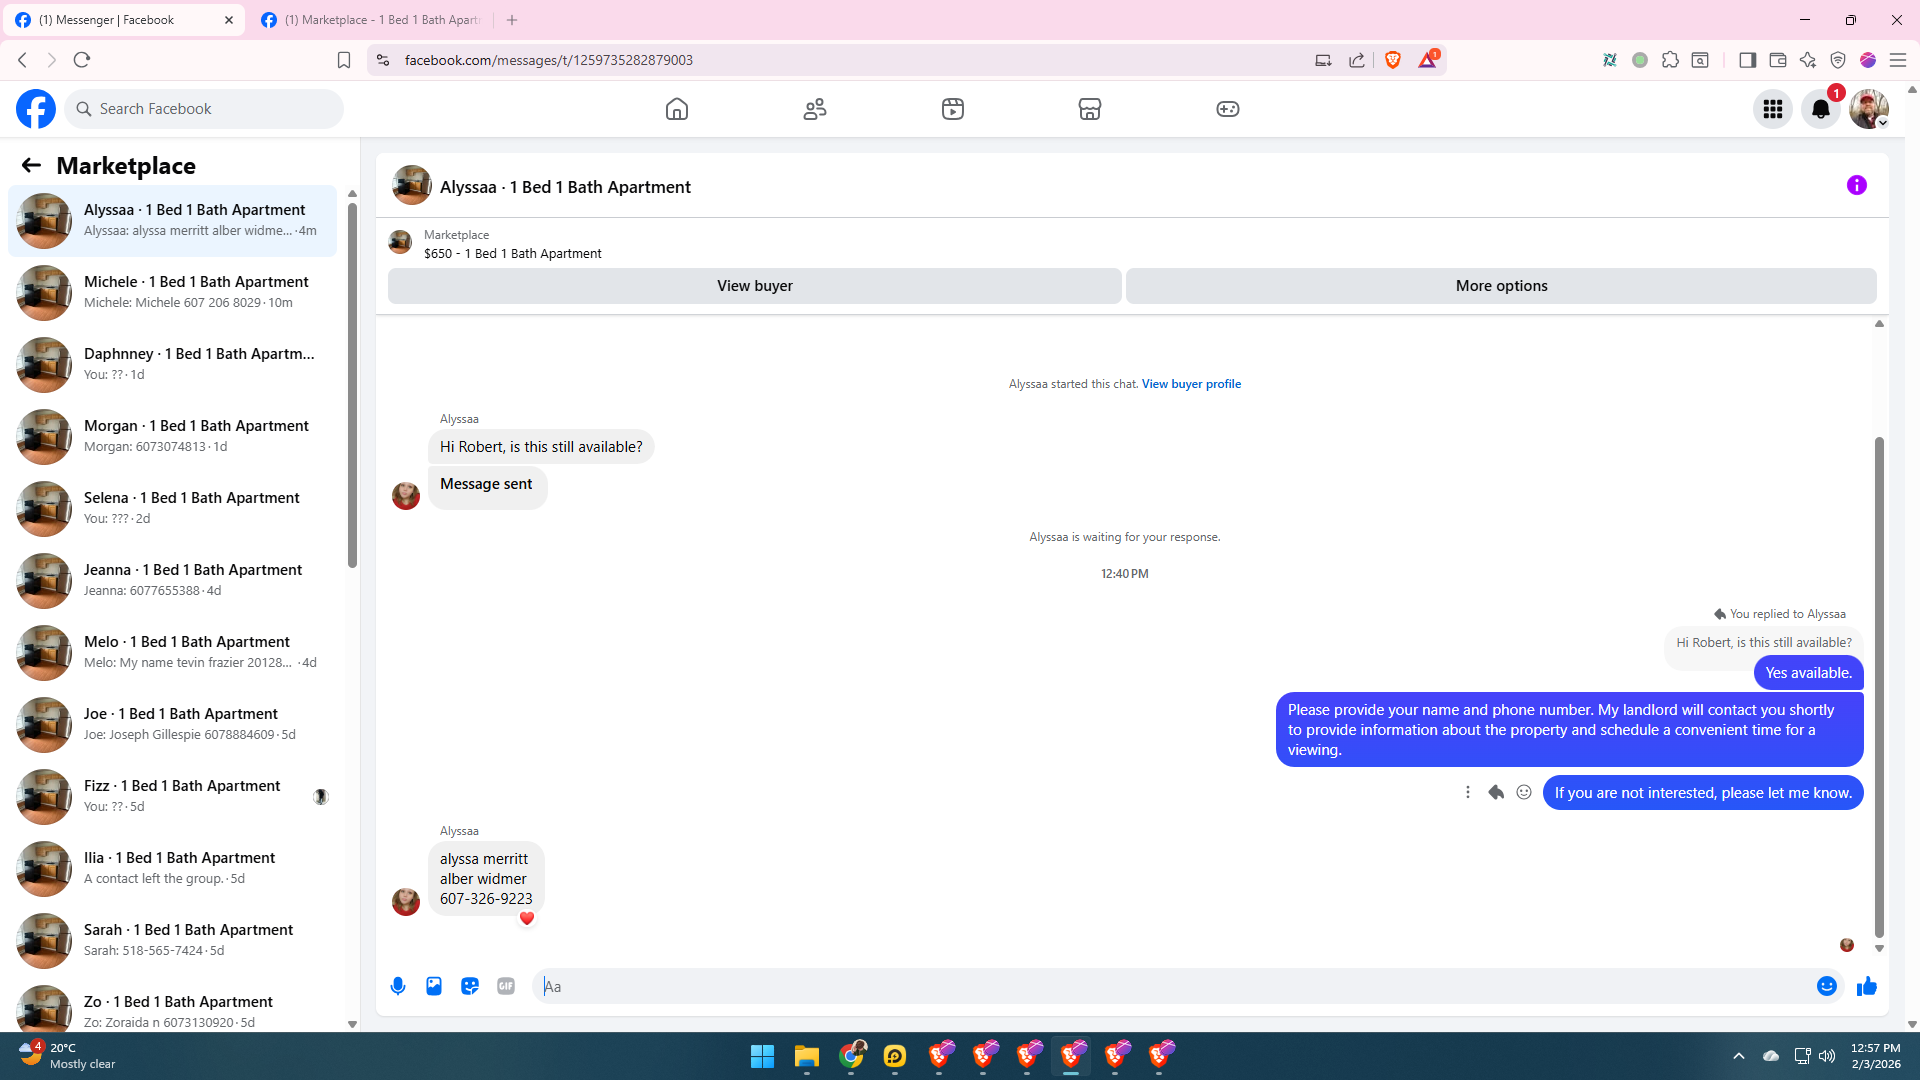This screenshot has height=1080, width=1920.
Task: Switch to the Marketplace listing browser tab
Action: (x=380, y=20)
